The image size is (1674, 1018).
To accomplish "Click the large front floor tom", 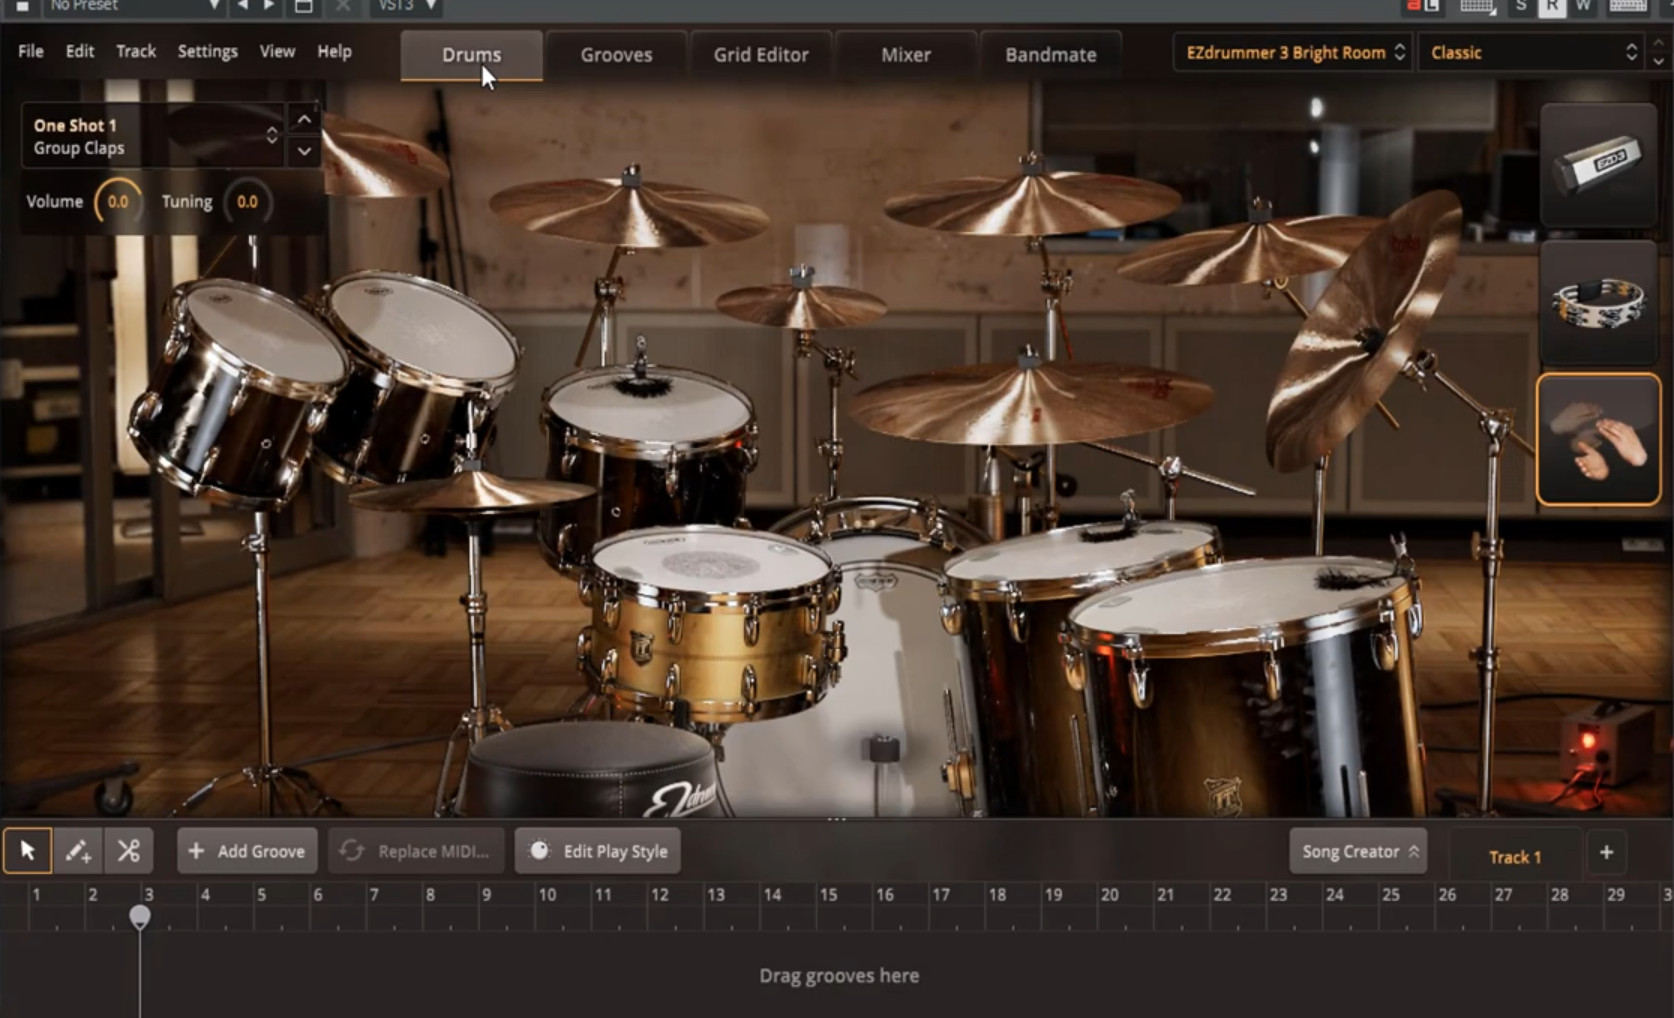I will pyautogui.click(x=1245, y=690).
